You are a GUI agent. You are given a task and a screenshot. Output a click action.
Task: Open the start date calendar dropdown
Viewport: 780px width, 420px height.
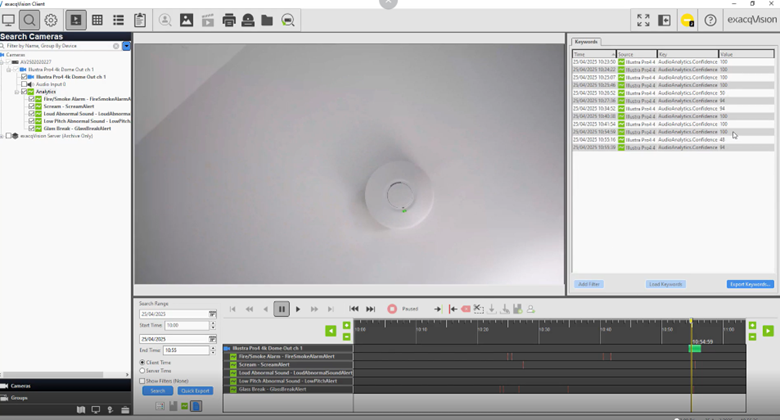click(x=212, y=314)
